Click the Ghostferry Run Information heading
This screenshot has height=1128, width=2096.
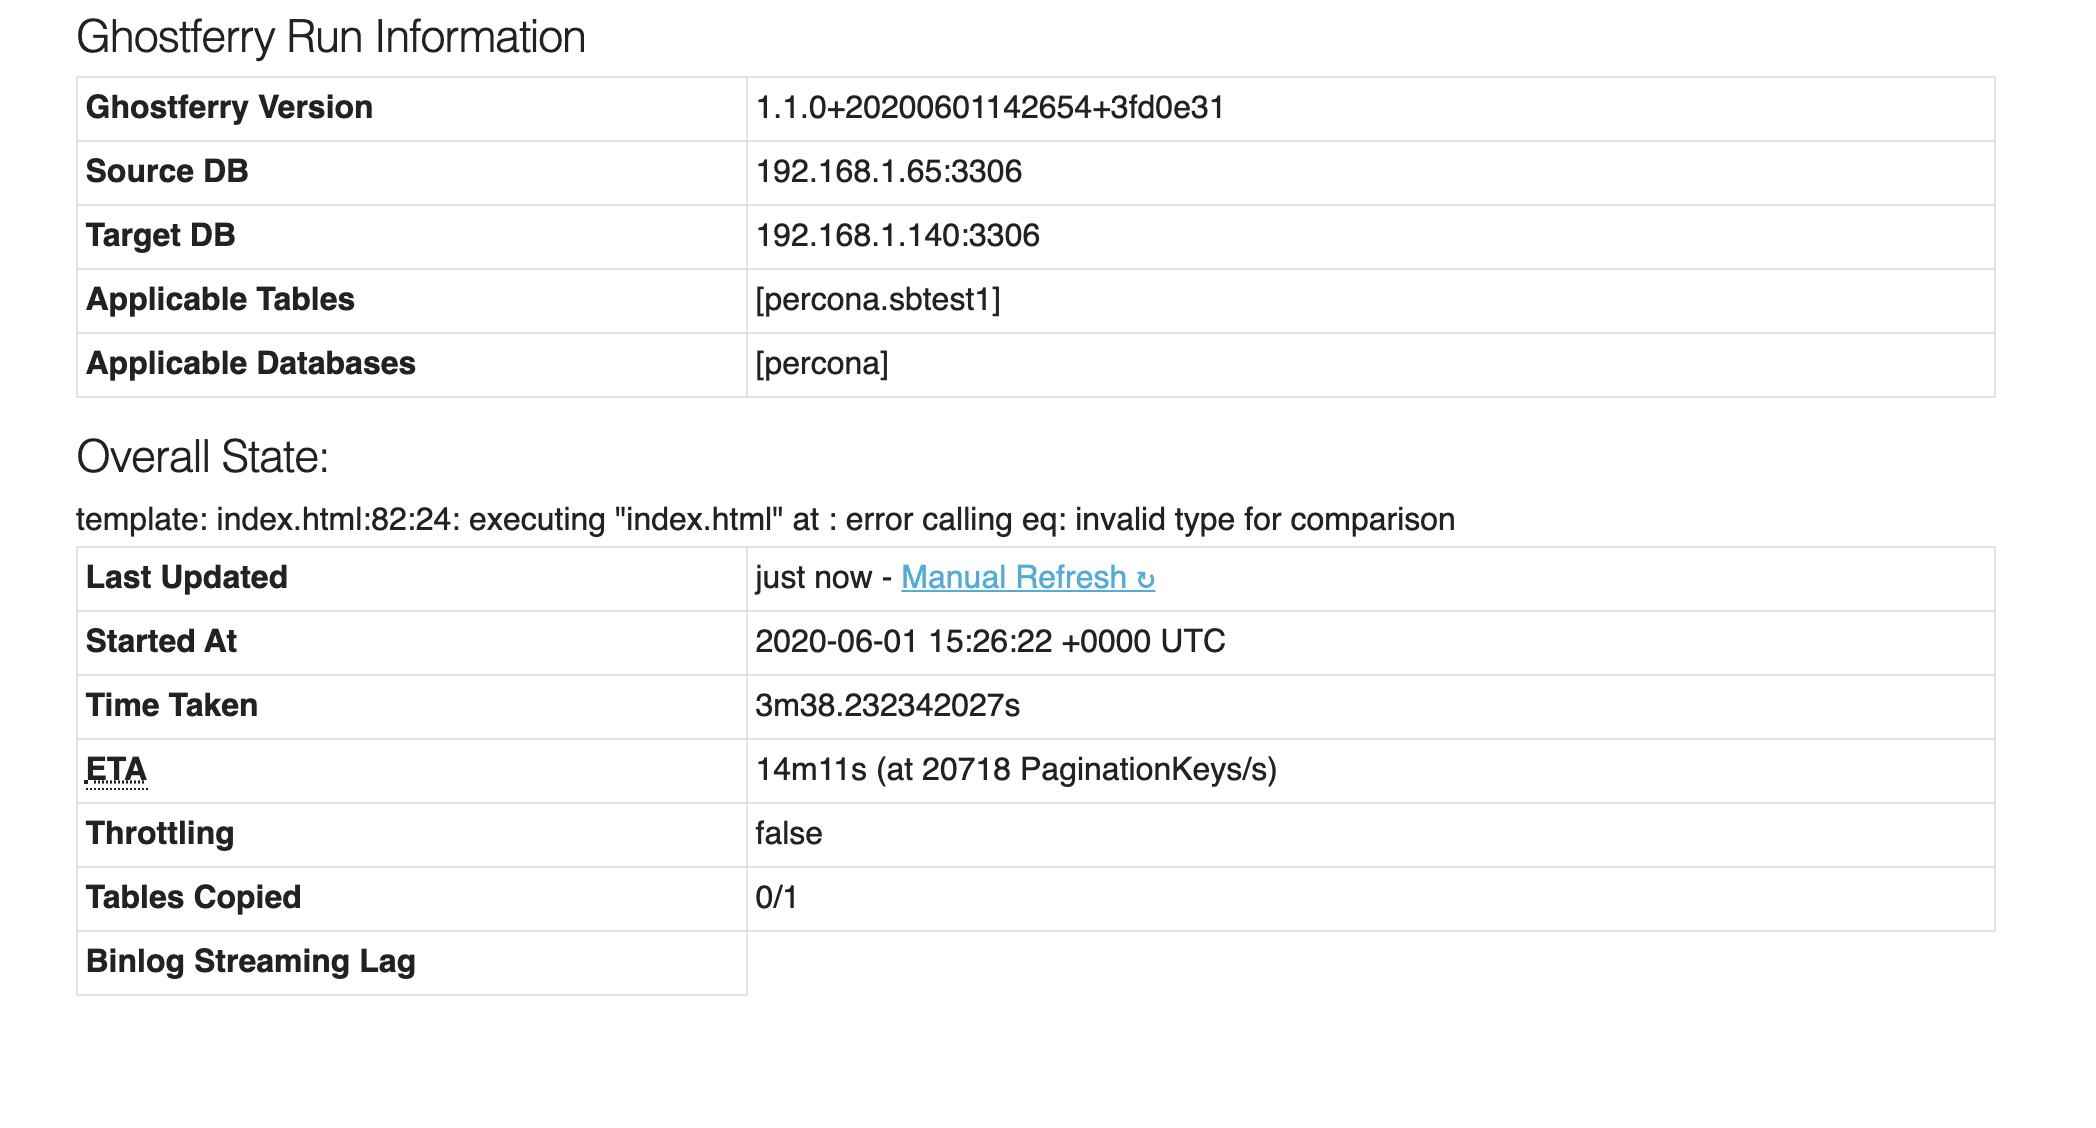[x=331, y=36]
